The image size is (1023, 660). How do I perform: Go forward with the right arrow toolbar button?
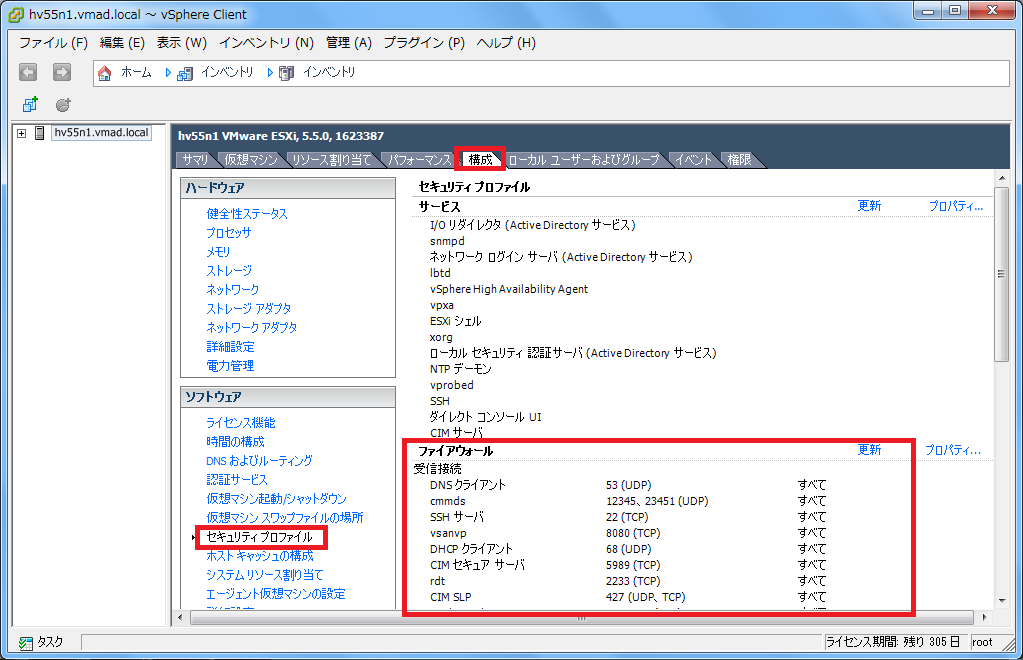coord(62,72)
